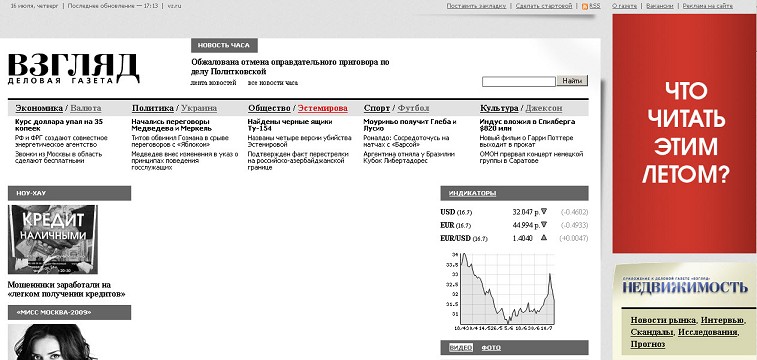Open Начались переговоры Медведева и Меркель
The image size is (757, 360).
pyautogui.click(x=171, y=125)
